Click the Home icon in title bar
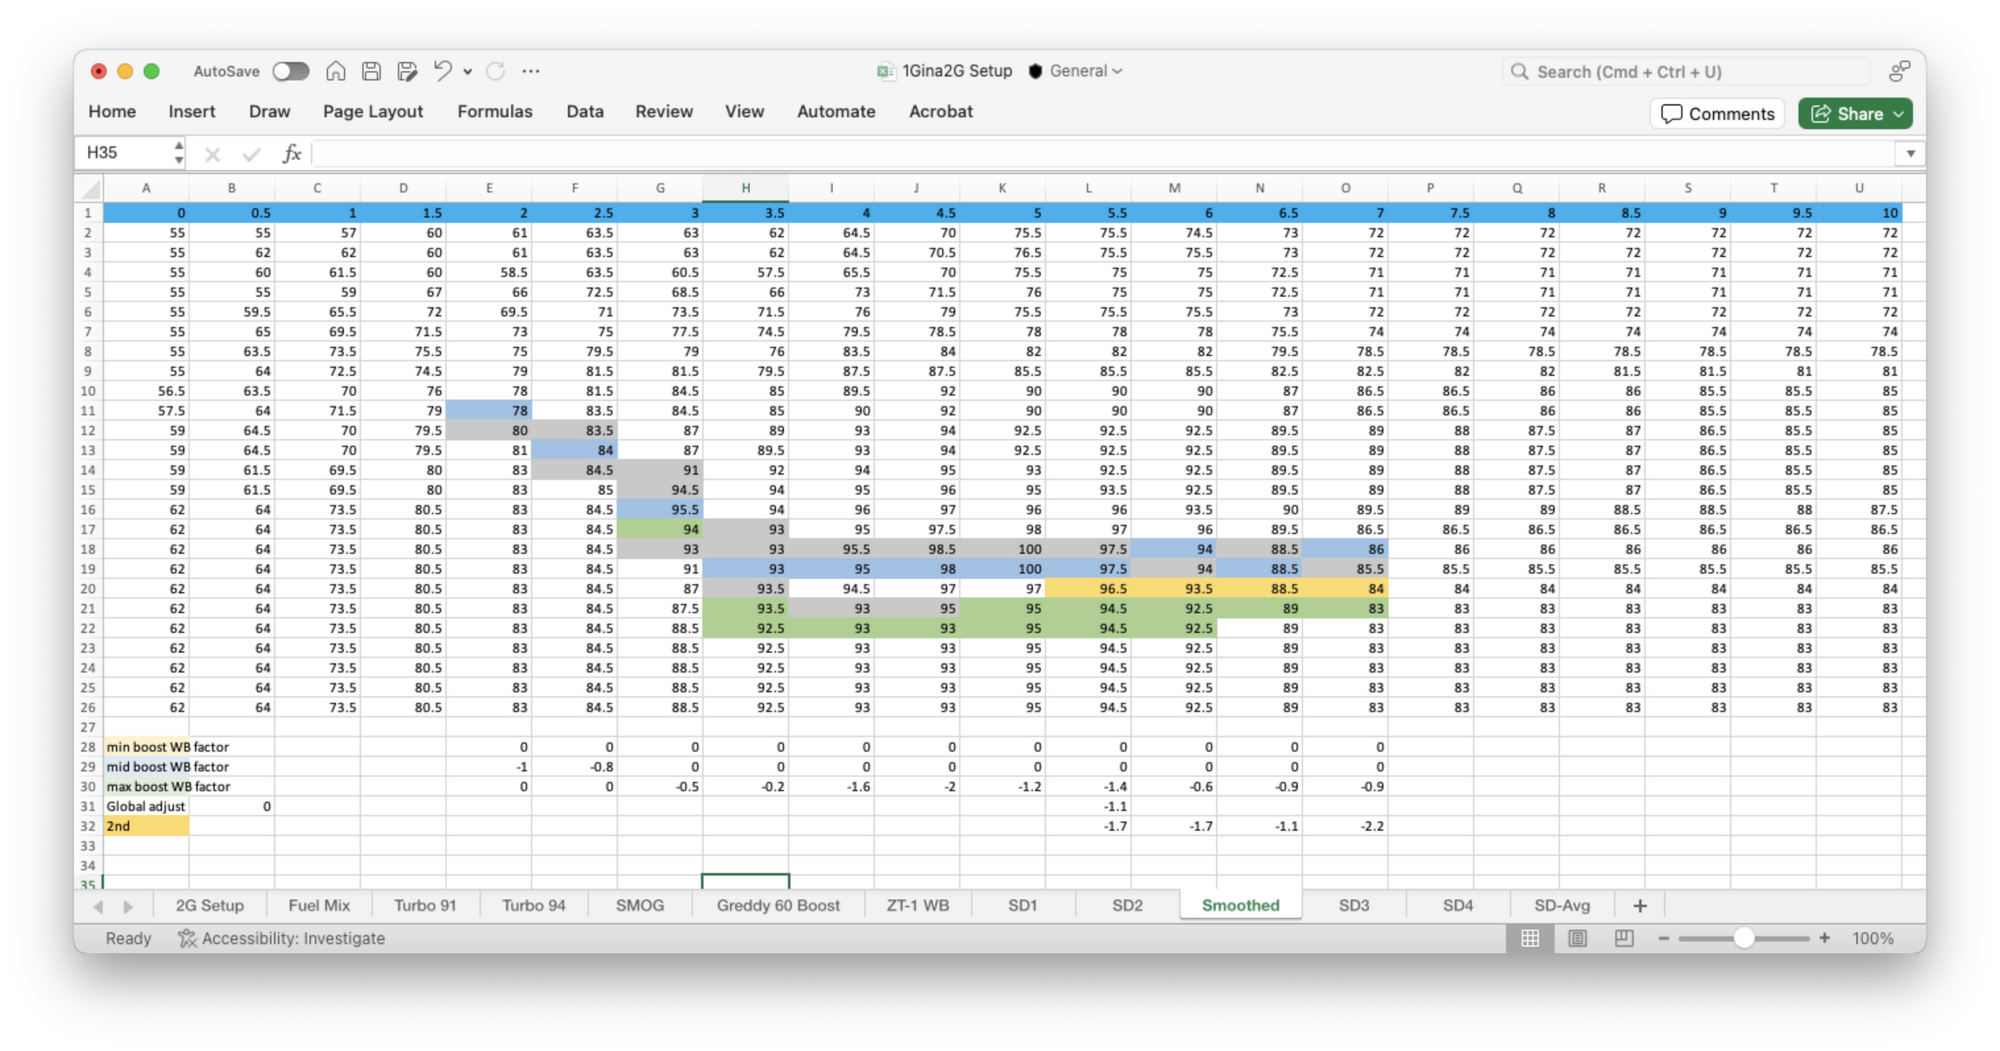2000x1051 pixels. (x=336, y=71)
